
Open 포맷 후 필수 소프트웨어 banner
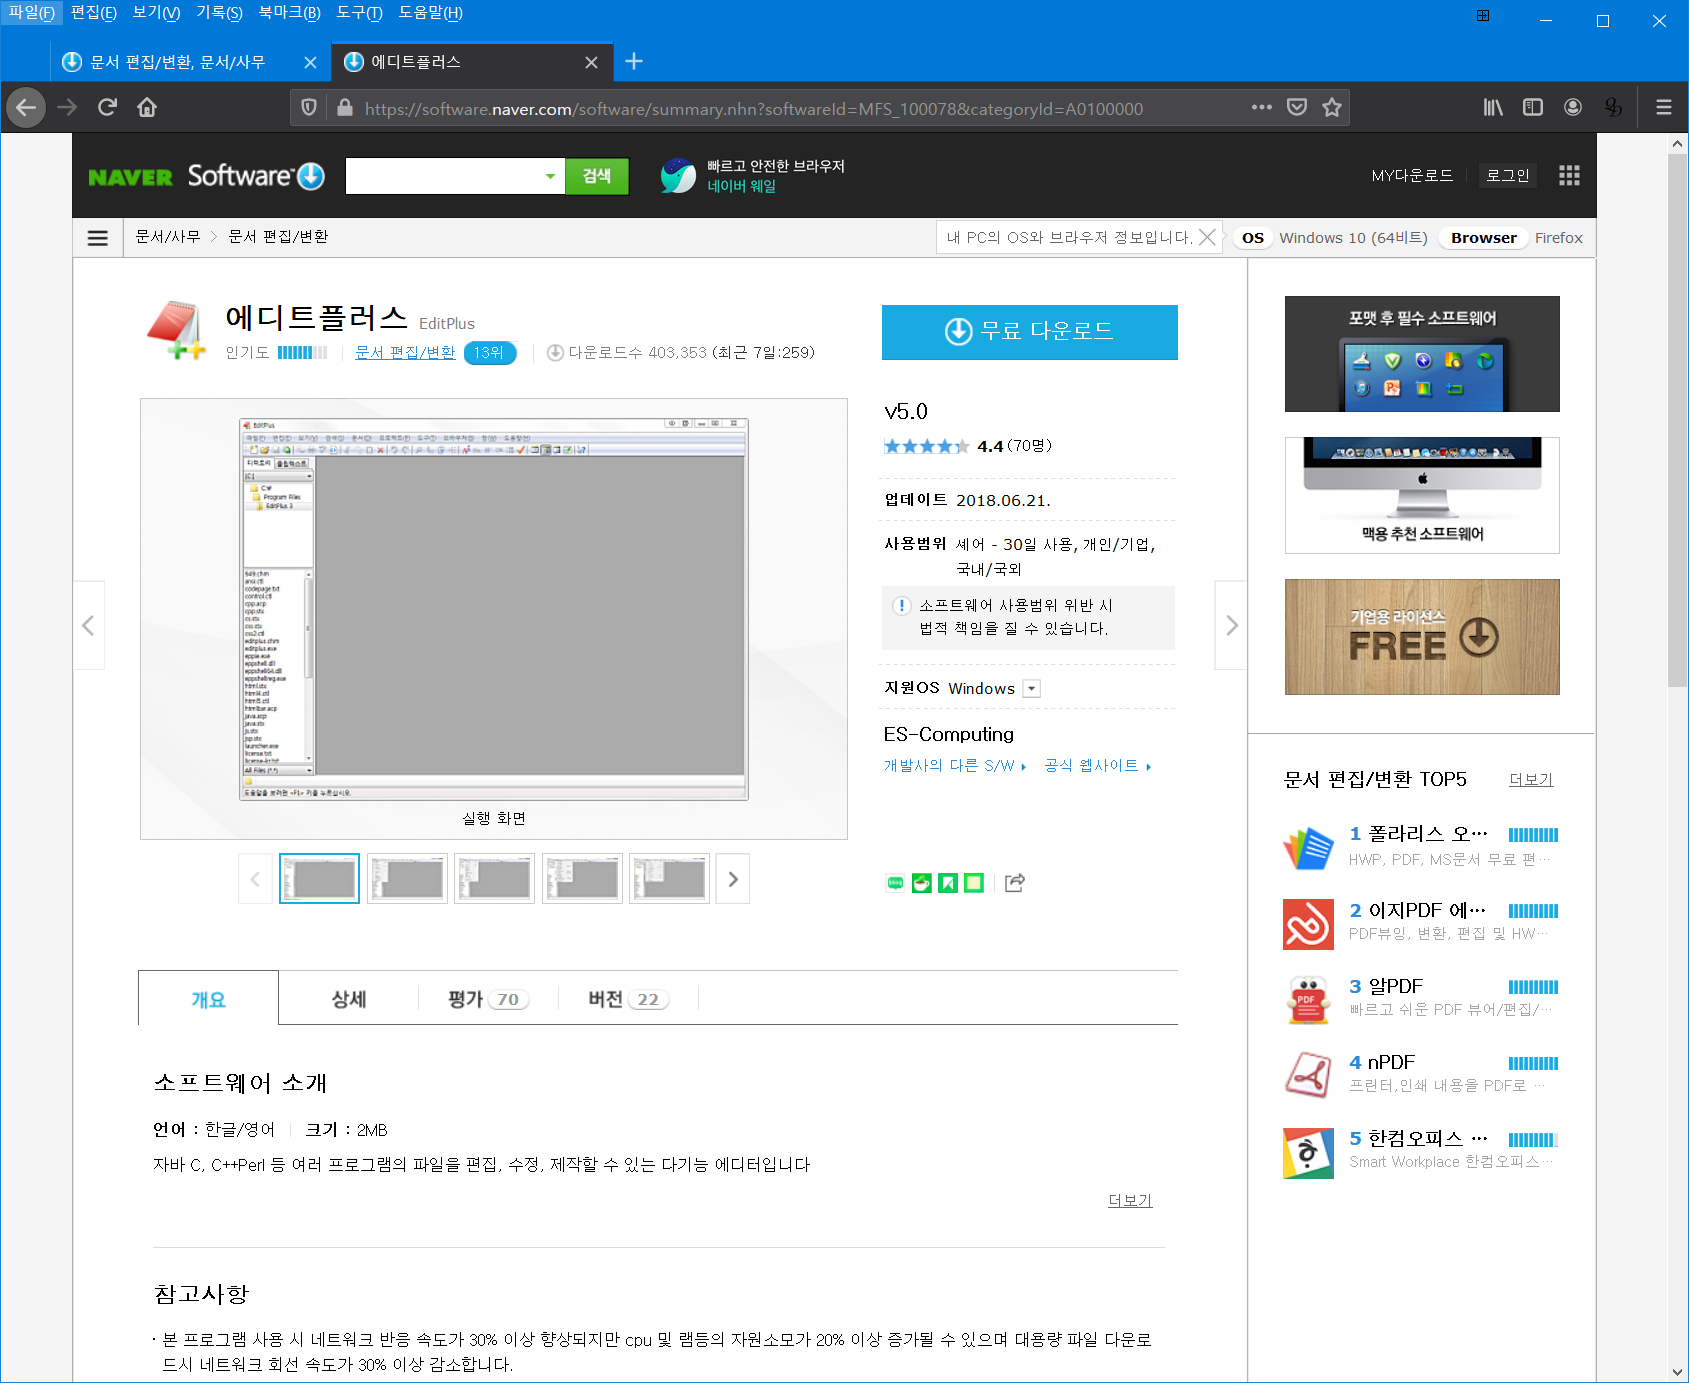point(1422,354)
